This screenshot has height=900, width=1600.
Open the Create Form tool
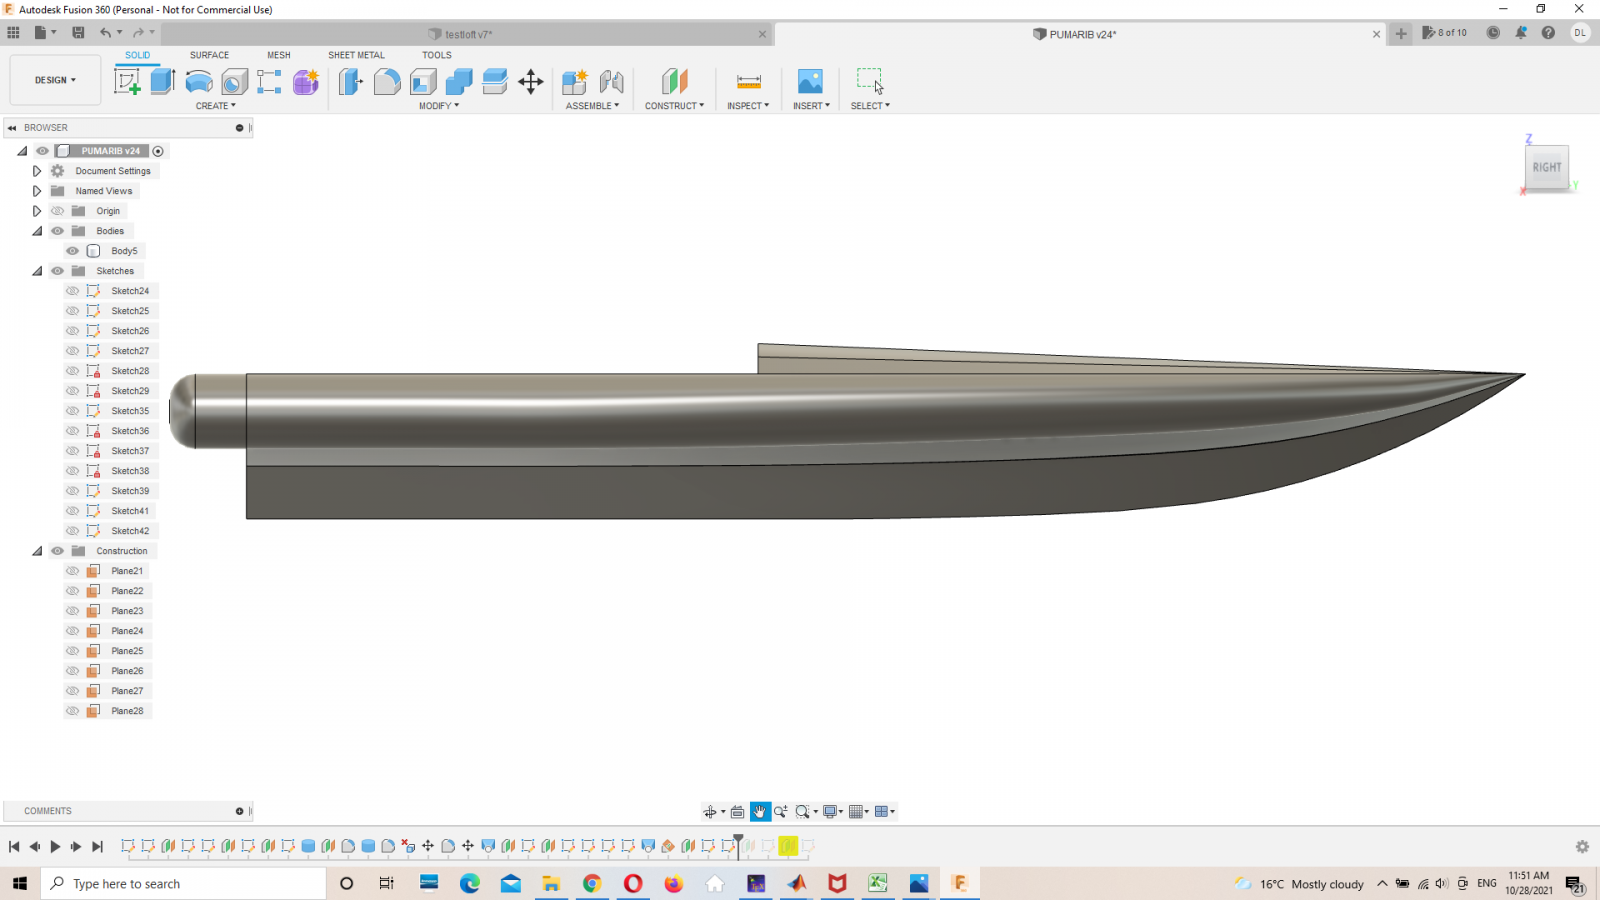[x=306, y=82]
